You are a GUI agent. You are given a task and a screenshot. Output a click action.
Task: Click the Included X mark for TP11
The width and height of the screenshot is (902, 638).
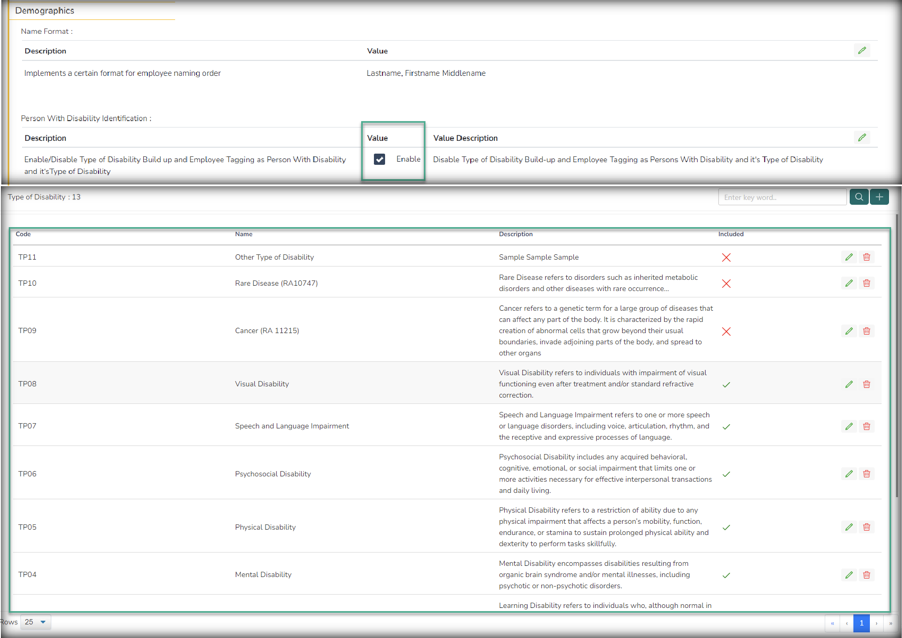click(726, 257)
